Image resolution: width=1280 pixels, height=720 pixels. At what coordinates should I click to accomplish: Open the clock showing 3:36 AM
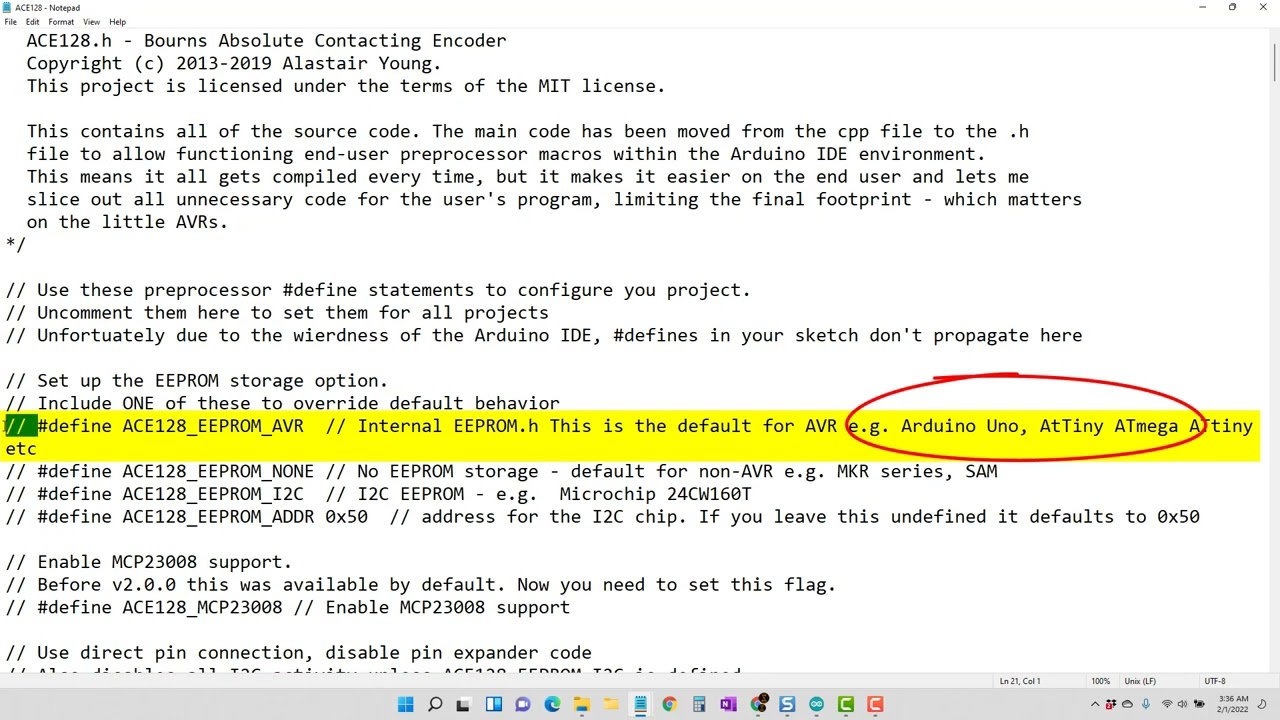tap(1232, 704)
